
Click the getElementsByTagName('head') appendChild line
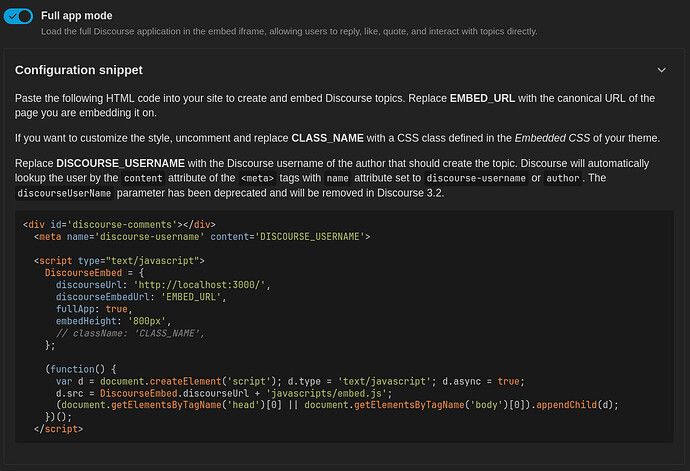(337, 405)
